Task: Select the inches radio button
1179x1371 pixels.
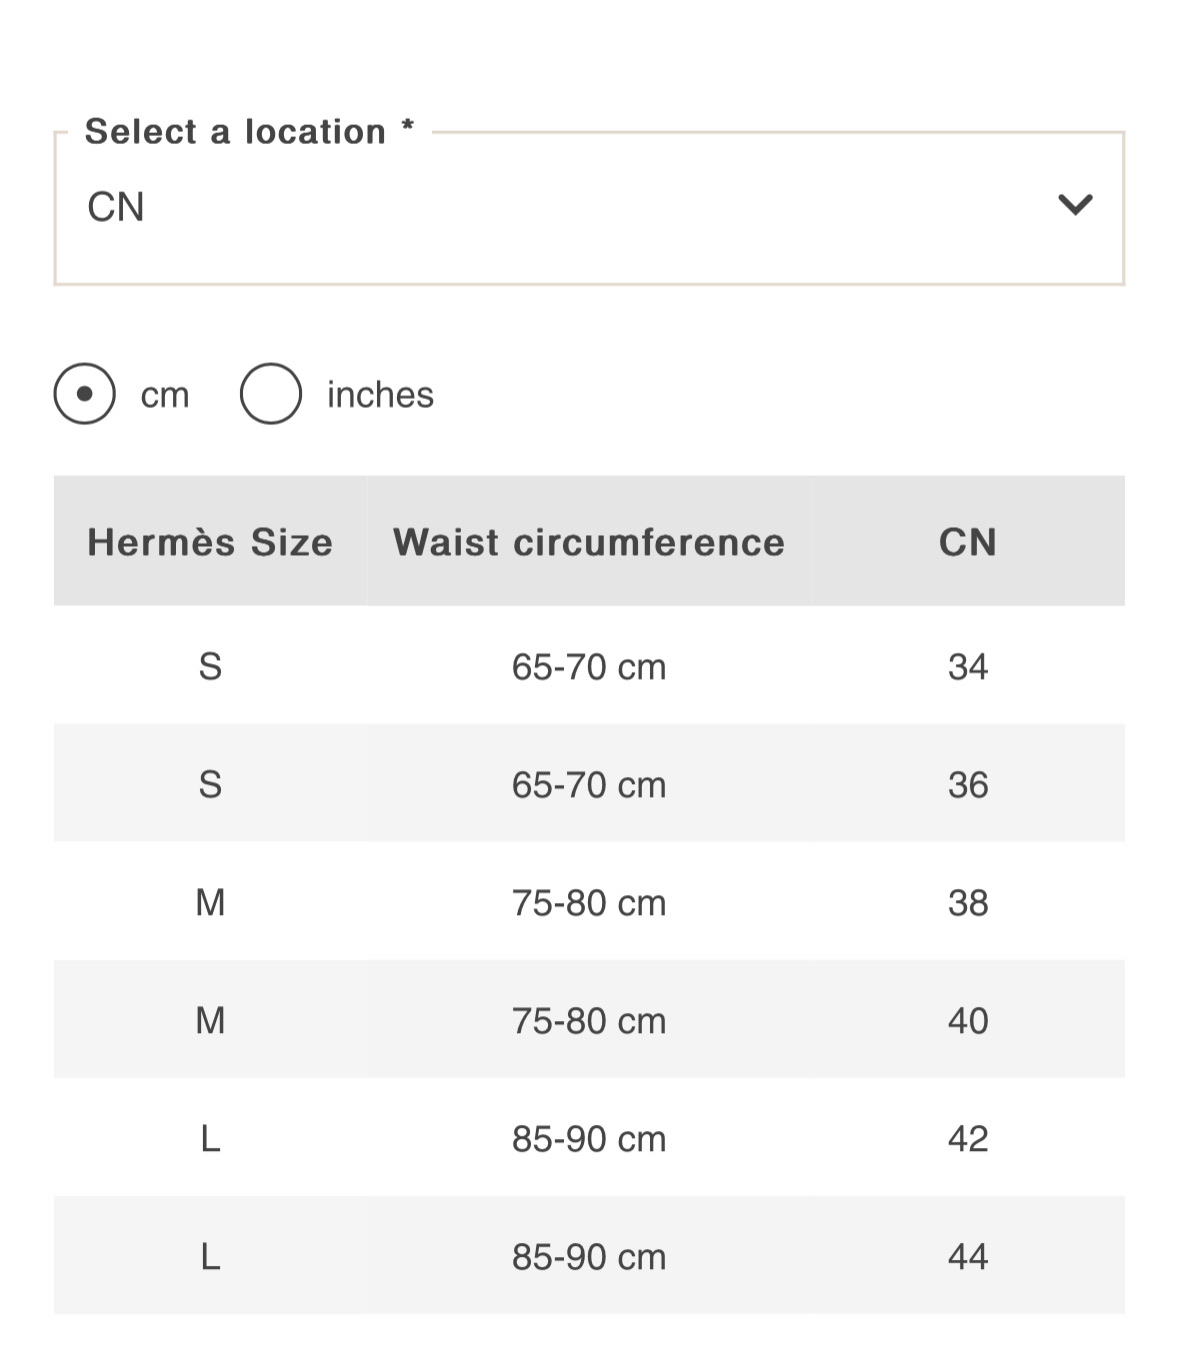Action: [271, 394]
